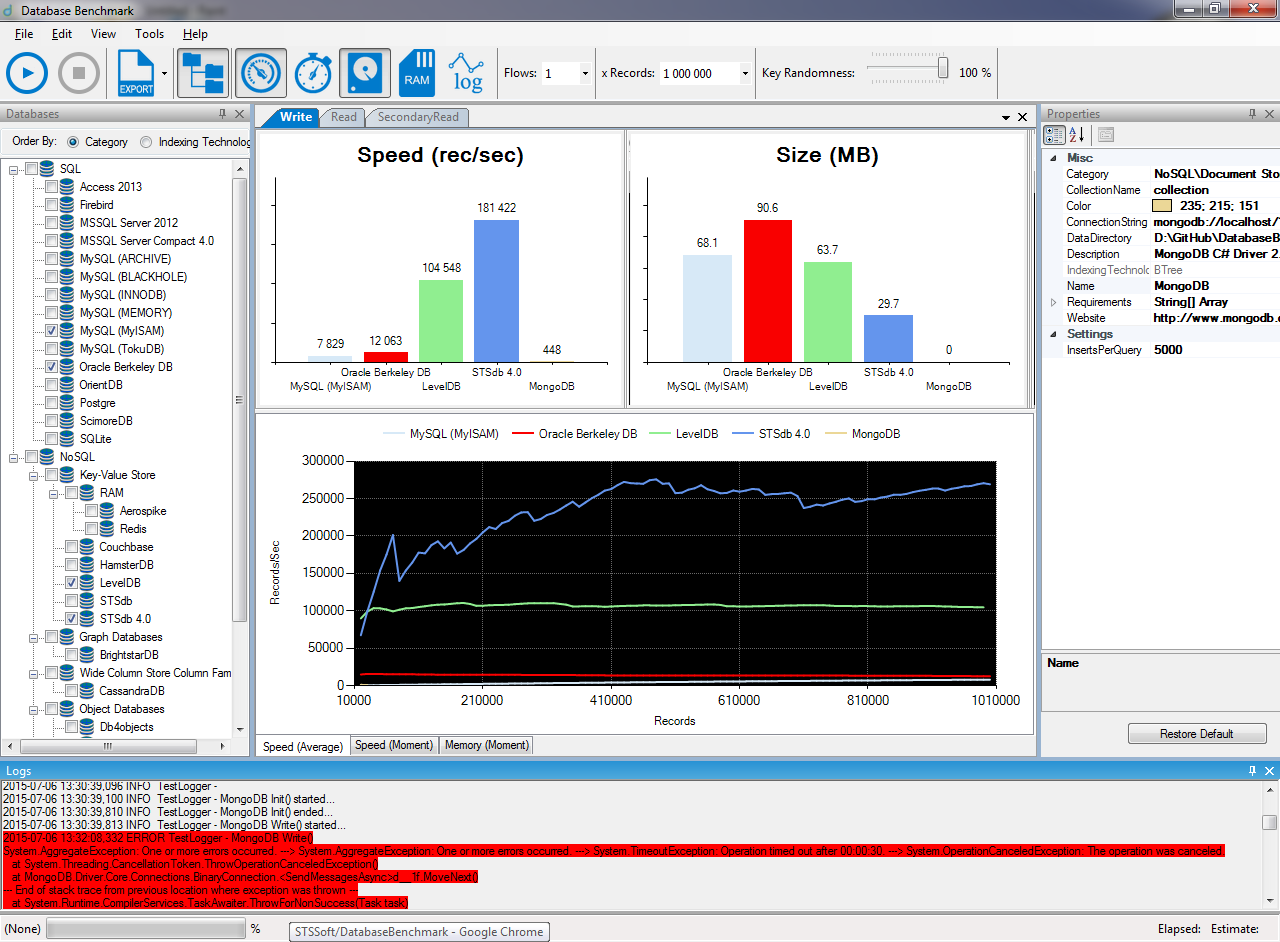Toggle the RAM memory chart icon

click(417, 73)
